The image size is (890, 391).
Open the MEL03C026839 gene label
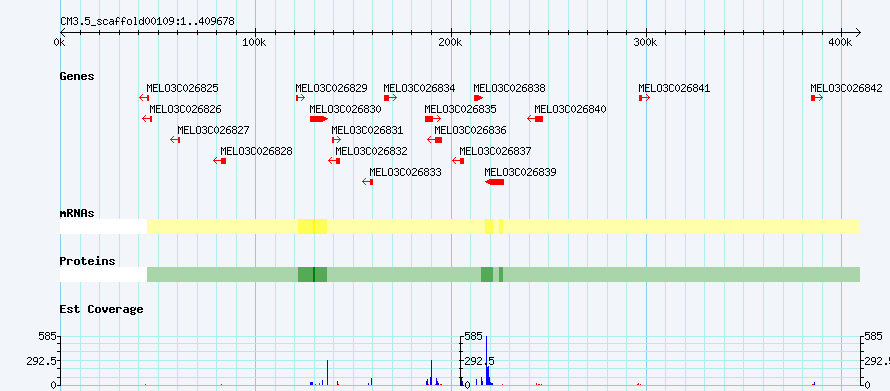click(520, 172)
